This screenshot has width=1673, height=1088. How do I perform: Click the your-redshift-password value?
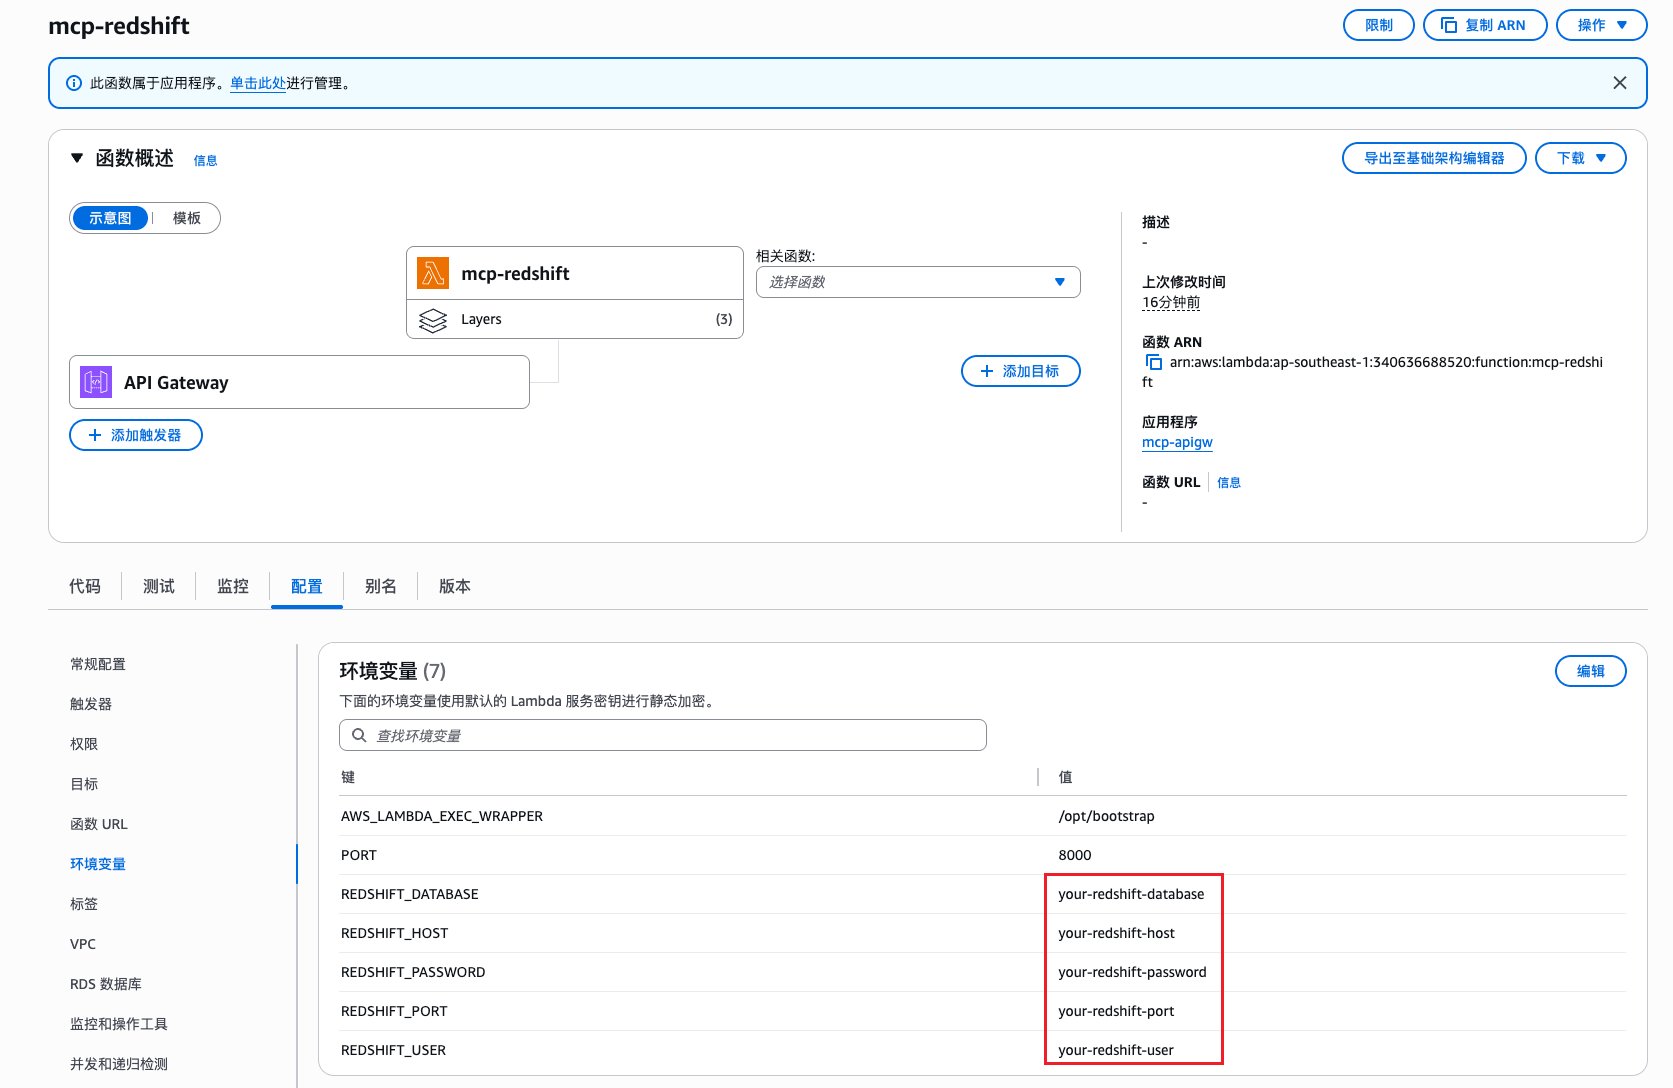pos(1132,972)
